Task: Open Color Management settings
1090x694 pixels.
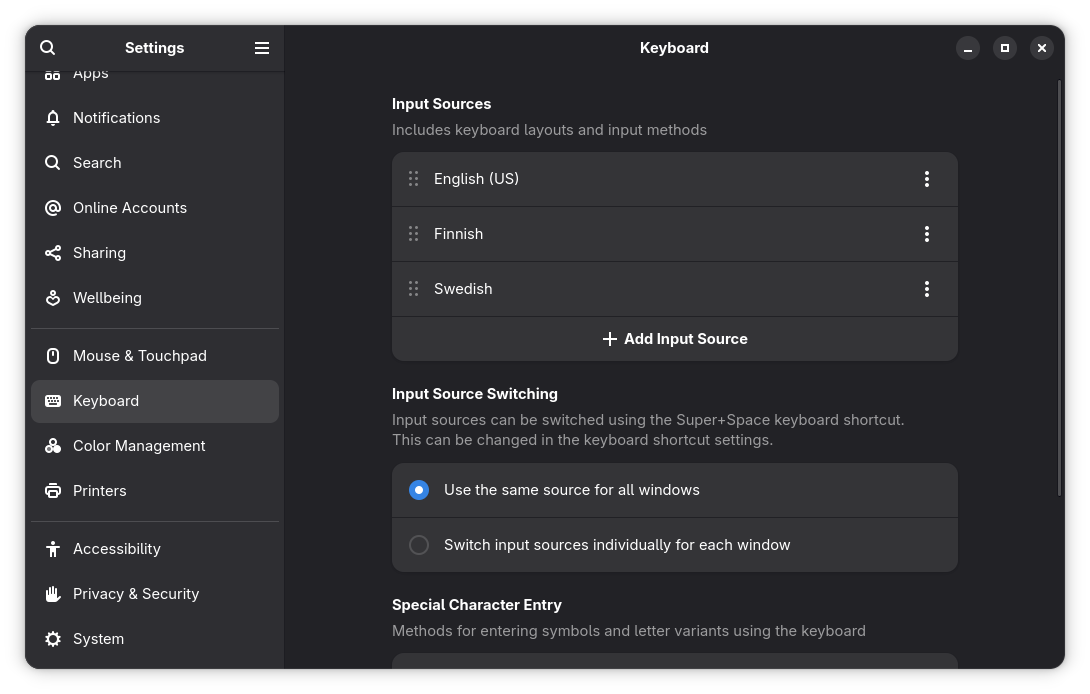Action: click(x=155, y=446)
